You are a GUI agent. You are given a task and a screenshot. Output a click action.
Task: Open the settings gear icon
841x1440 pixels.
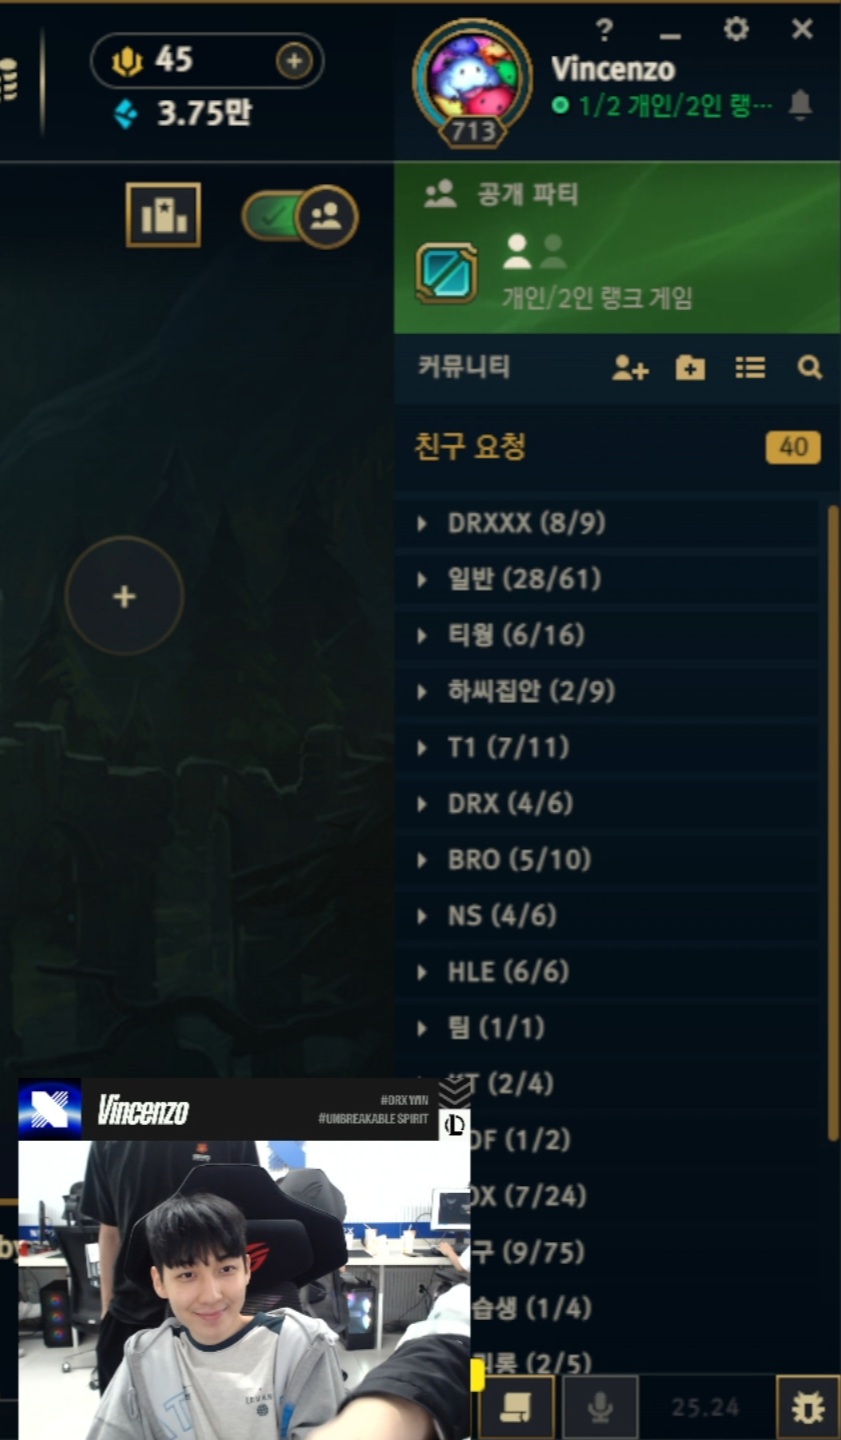(736, 29)
